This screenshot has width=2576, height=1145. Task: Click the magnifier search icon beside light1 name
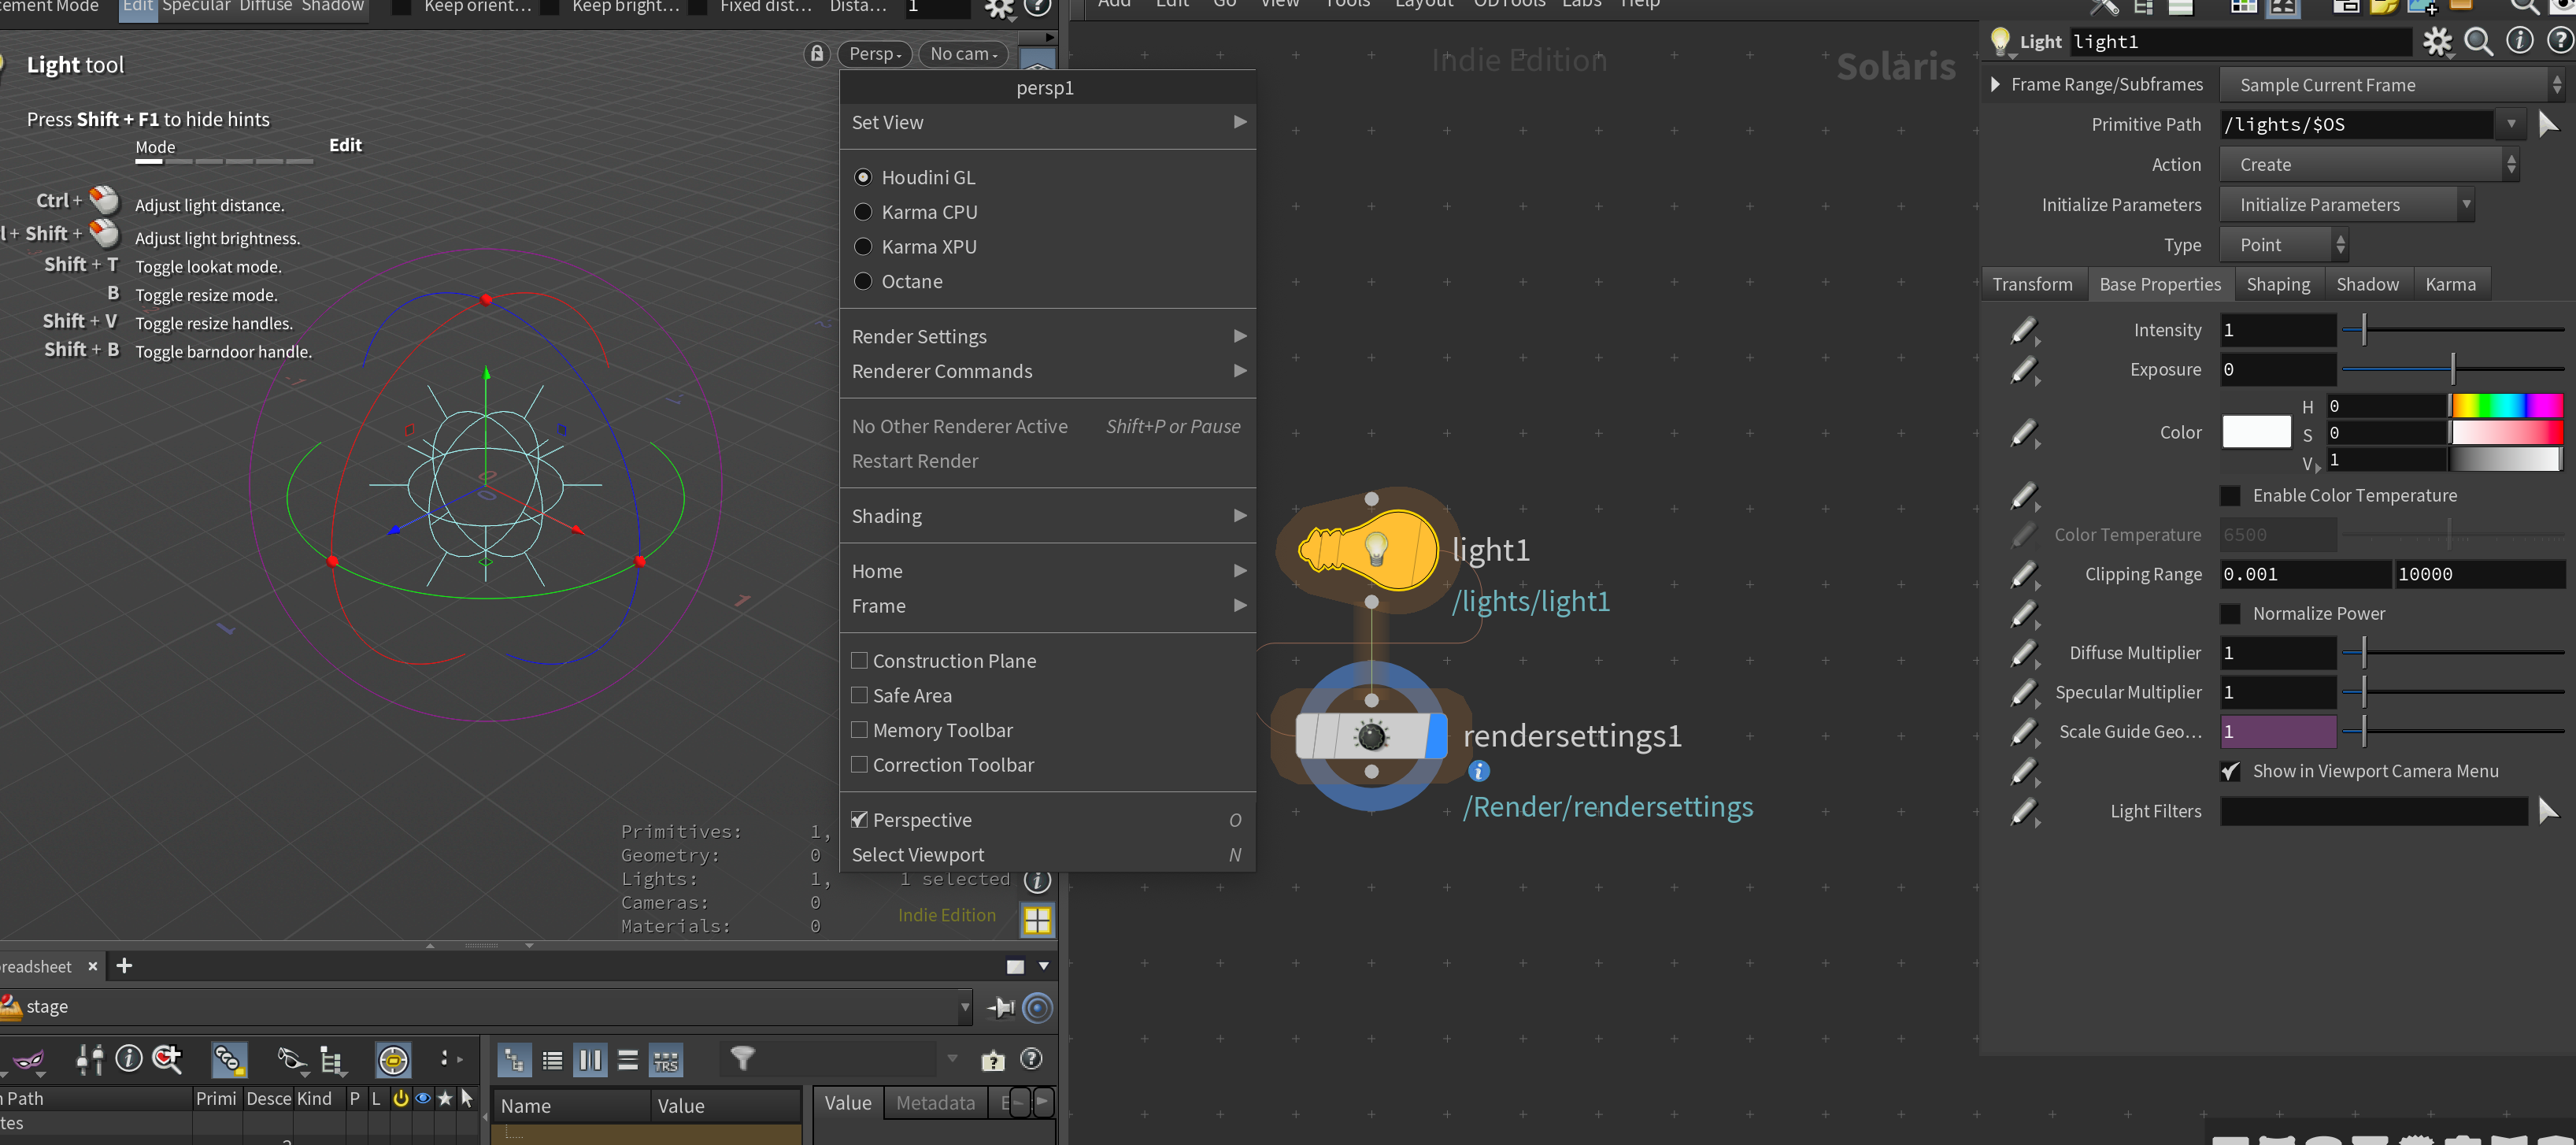(x=2478, y=42)
